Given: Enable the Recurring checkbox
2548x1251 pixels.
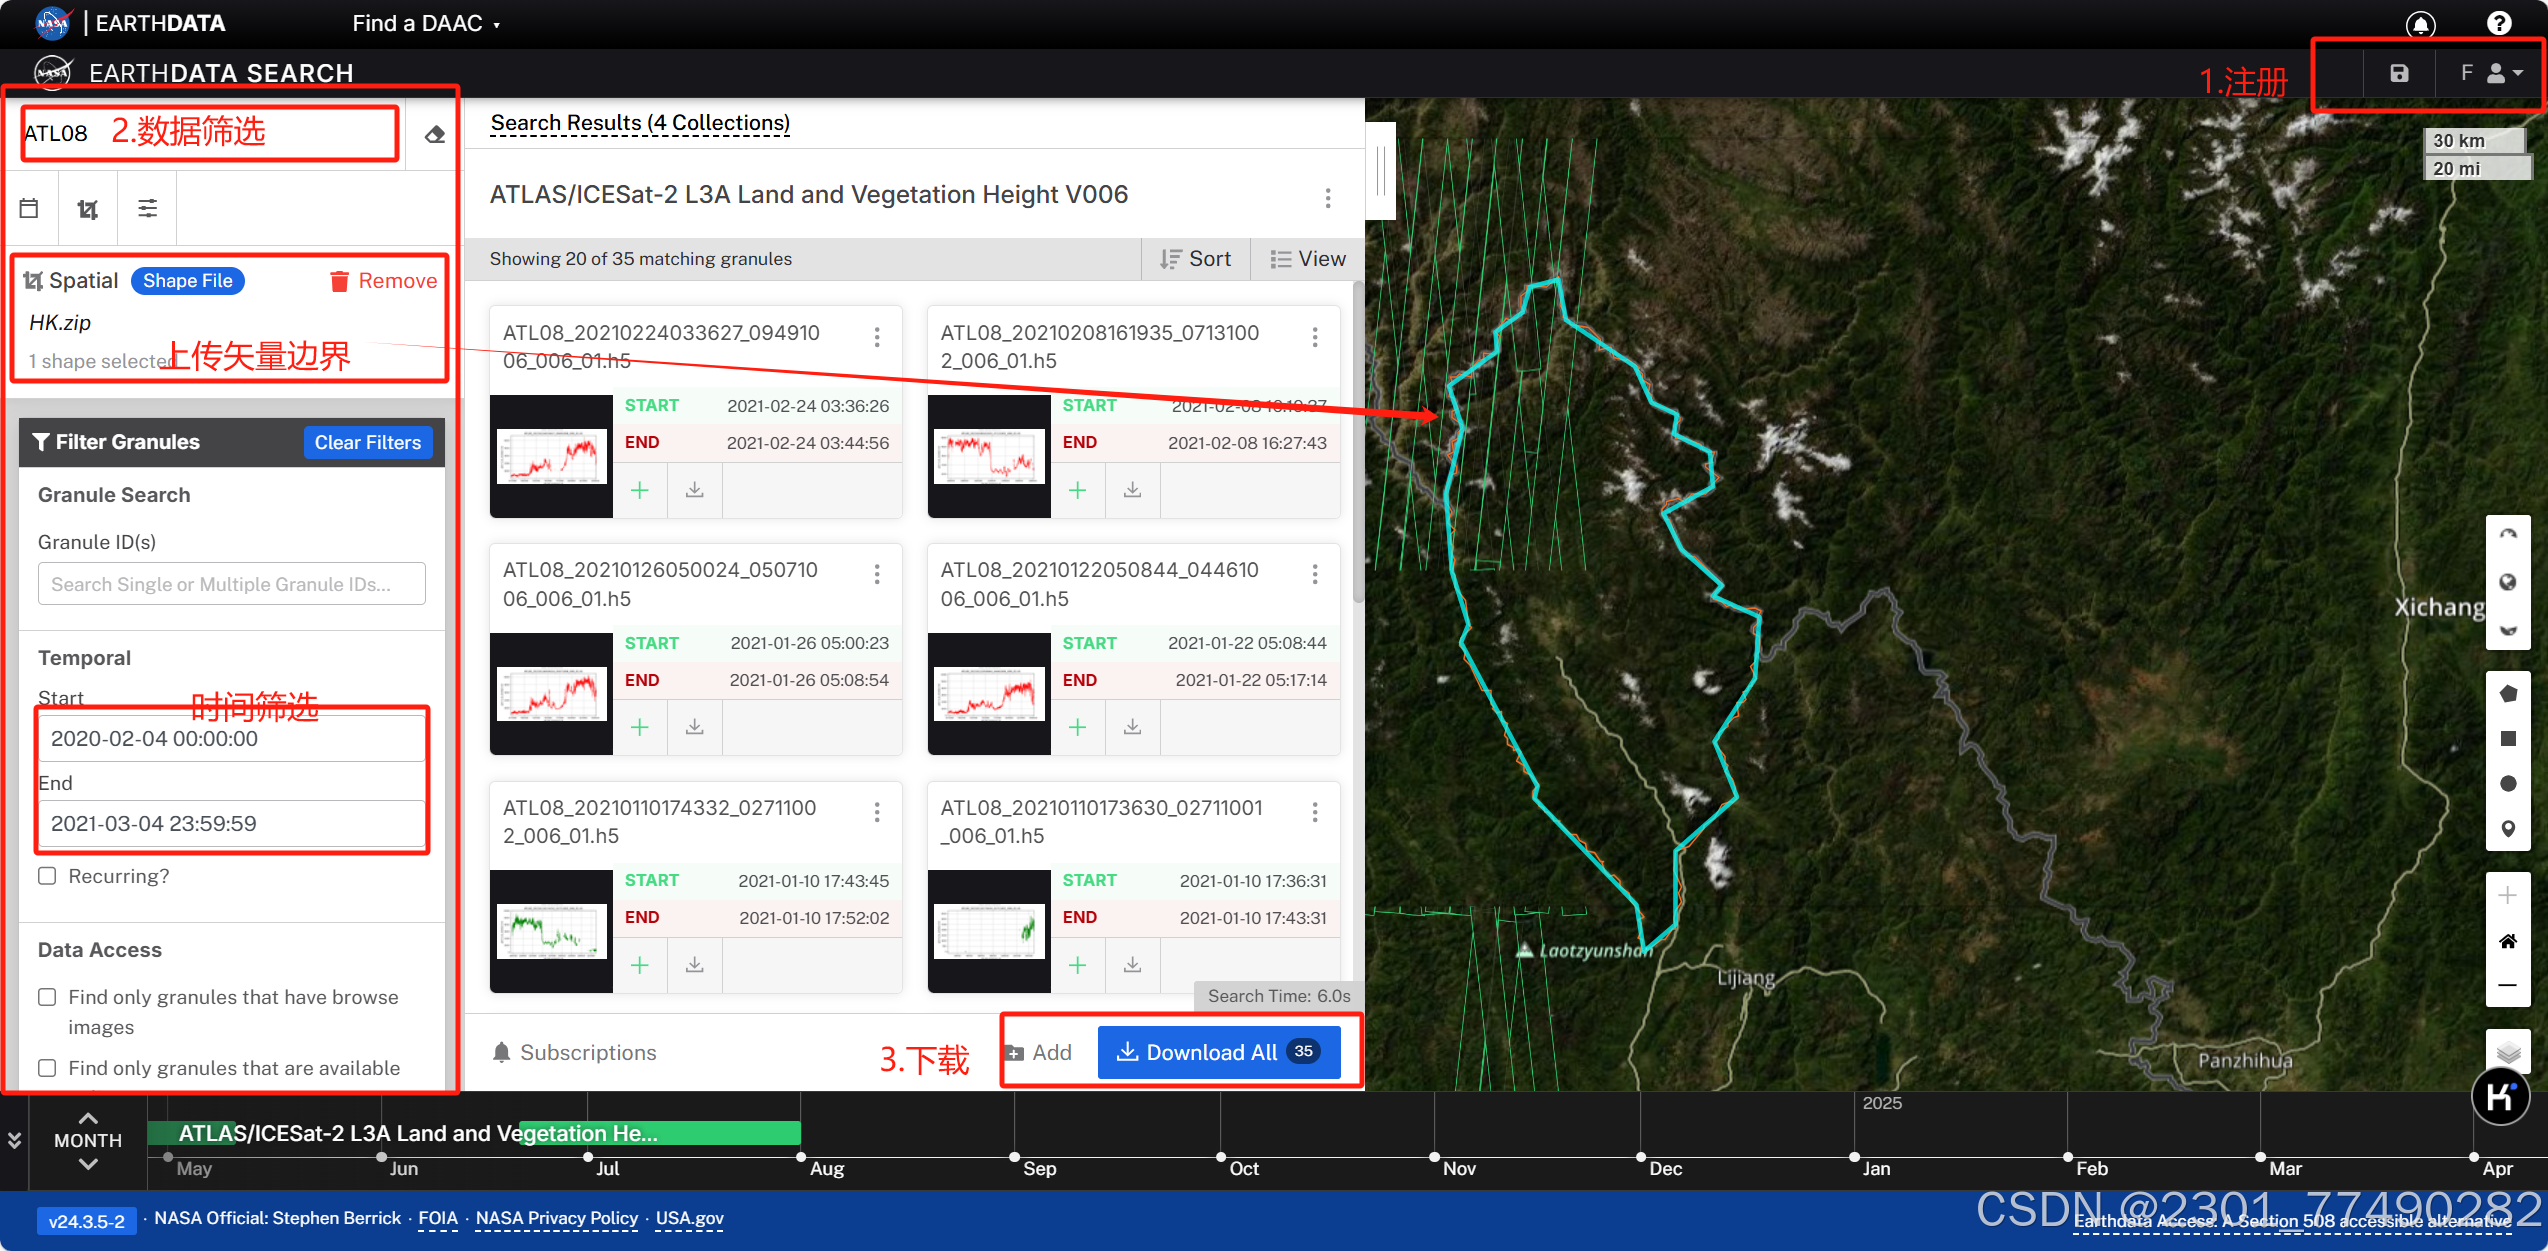Looking at the screenshot, I should click(x=47, y=876).
